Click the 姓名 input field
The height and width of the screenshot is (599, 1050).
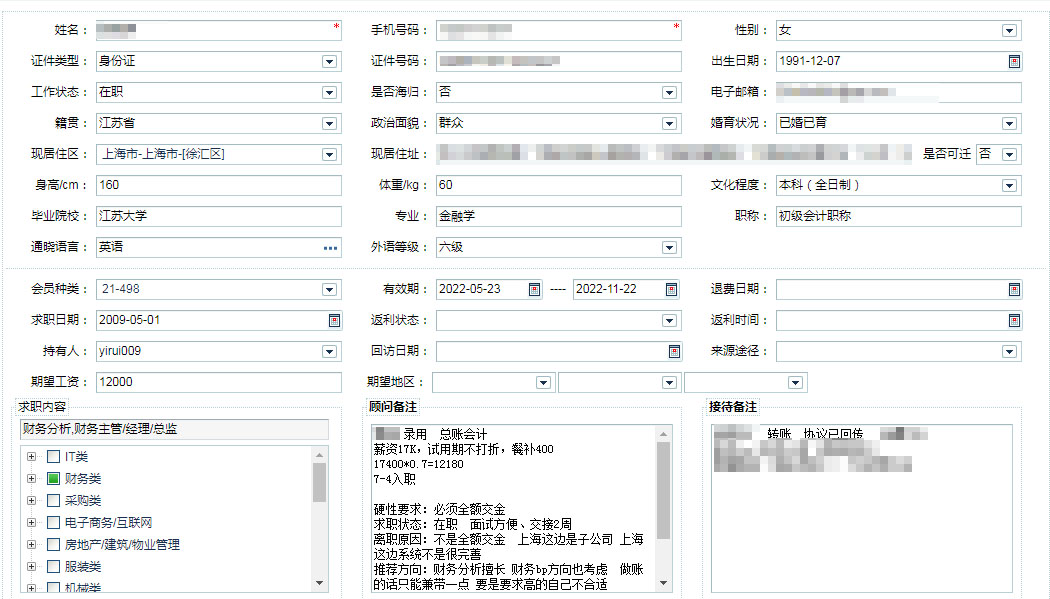pyautogui.click(x=219, y=30)
